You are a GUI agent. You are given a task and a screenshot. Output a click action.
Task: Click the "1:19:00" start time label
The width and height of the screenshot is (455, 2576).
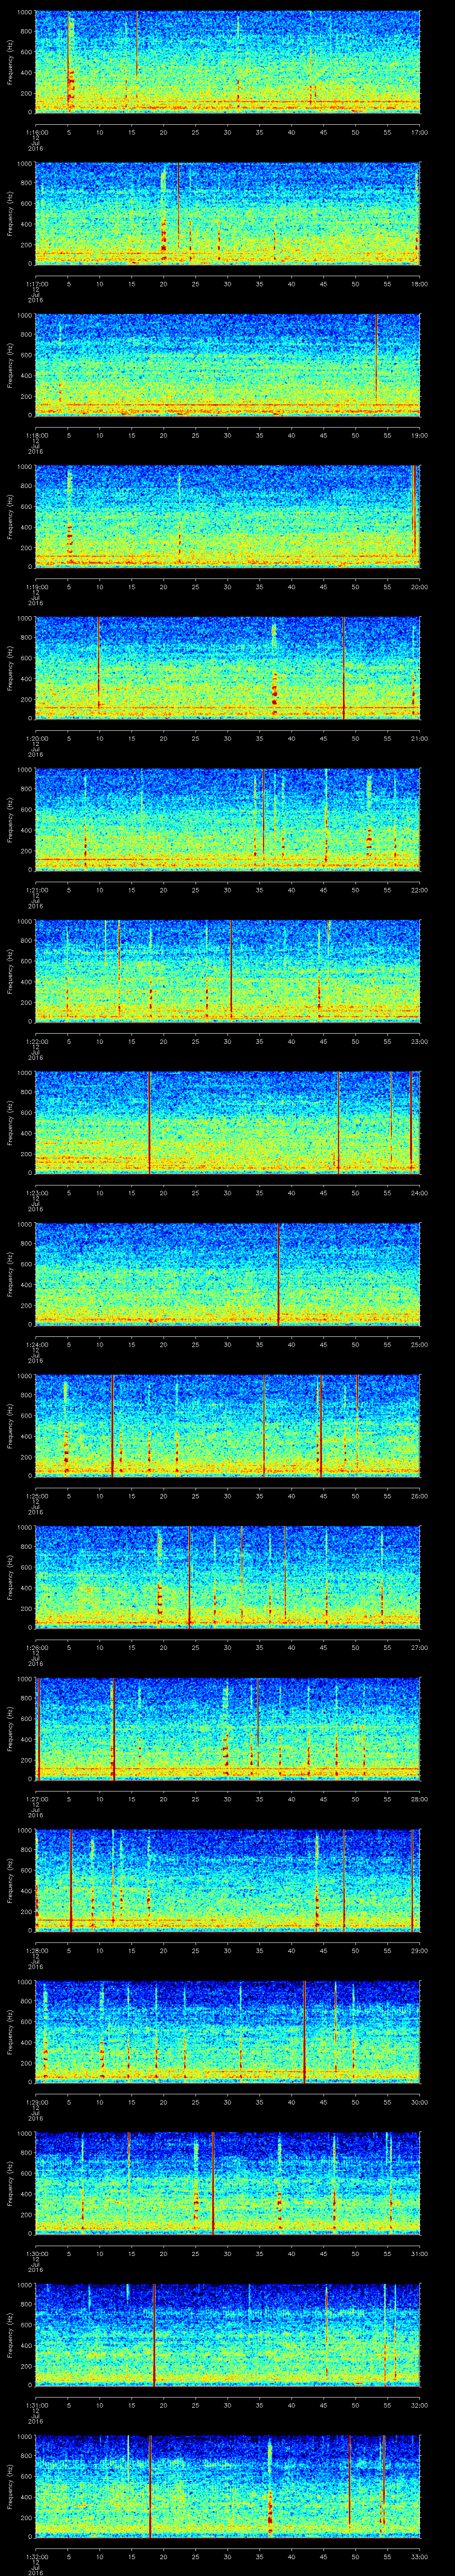point(36,586)
